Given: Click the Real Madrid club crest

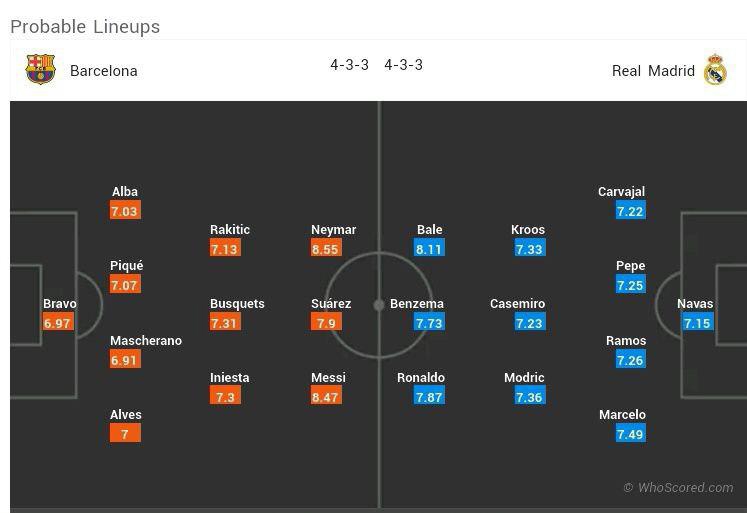Looking at the screenshot, I should pyautogui.click(x=715, y=70).
